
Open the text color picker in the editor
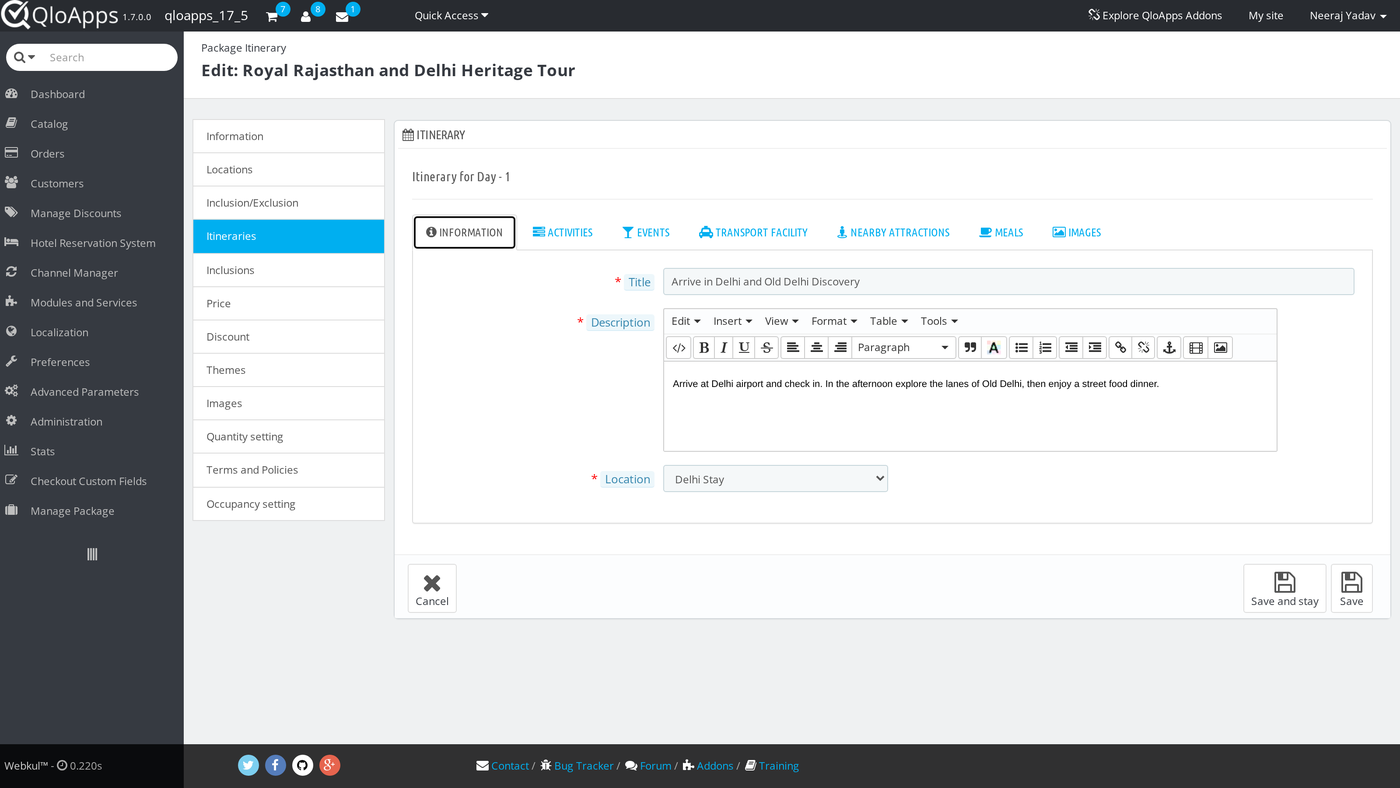click(994, 347)
